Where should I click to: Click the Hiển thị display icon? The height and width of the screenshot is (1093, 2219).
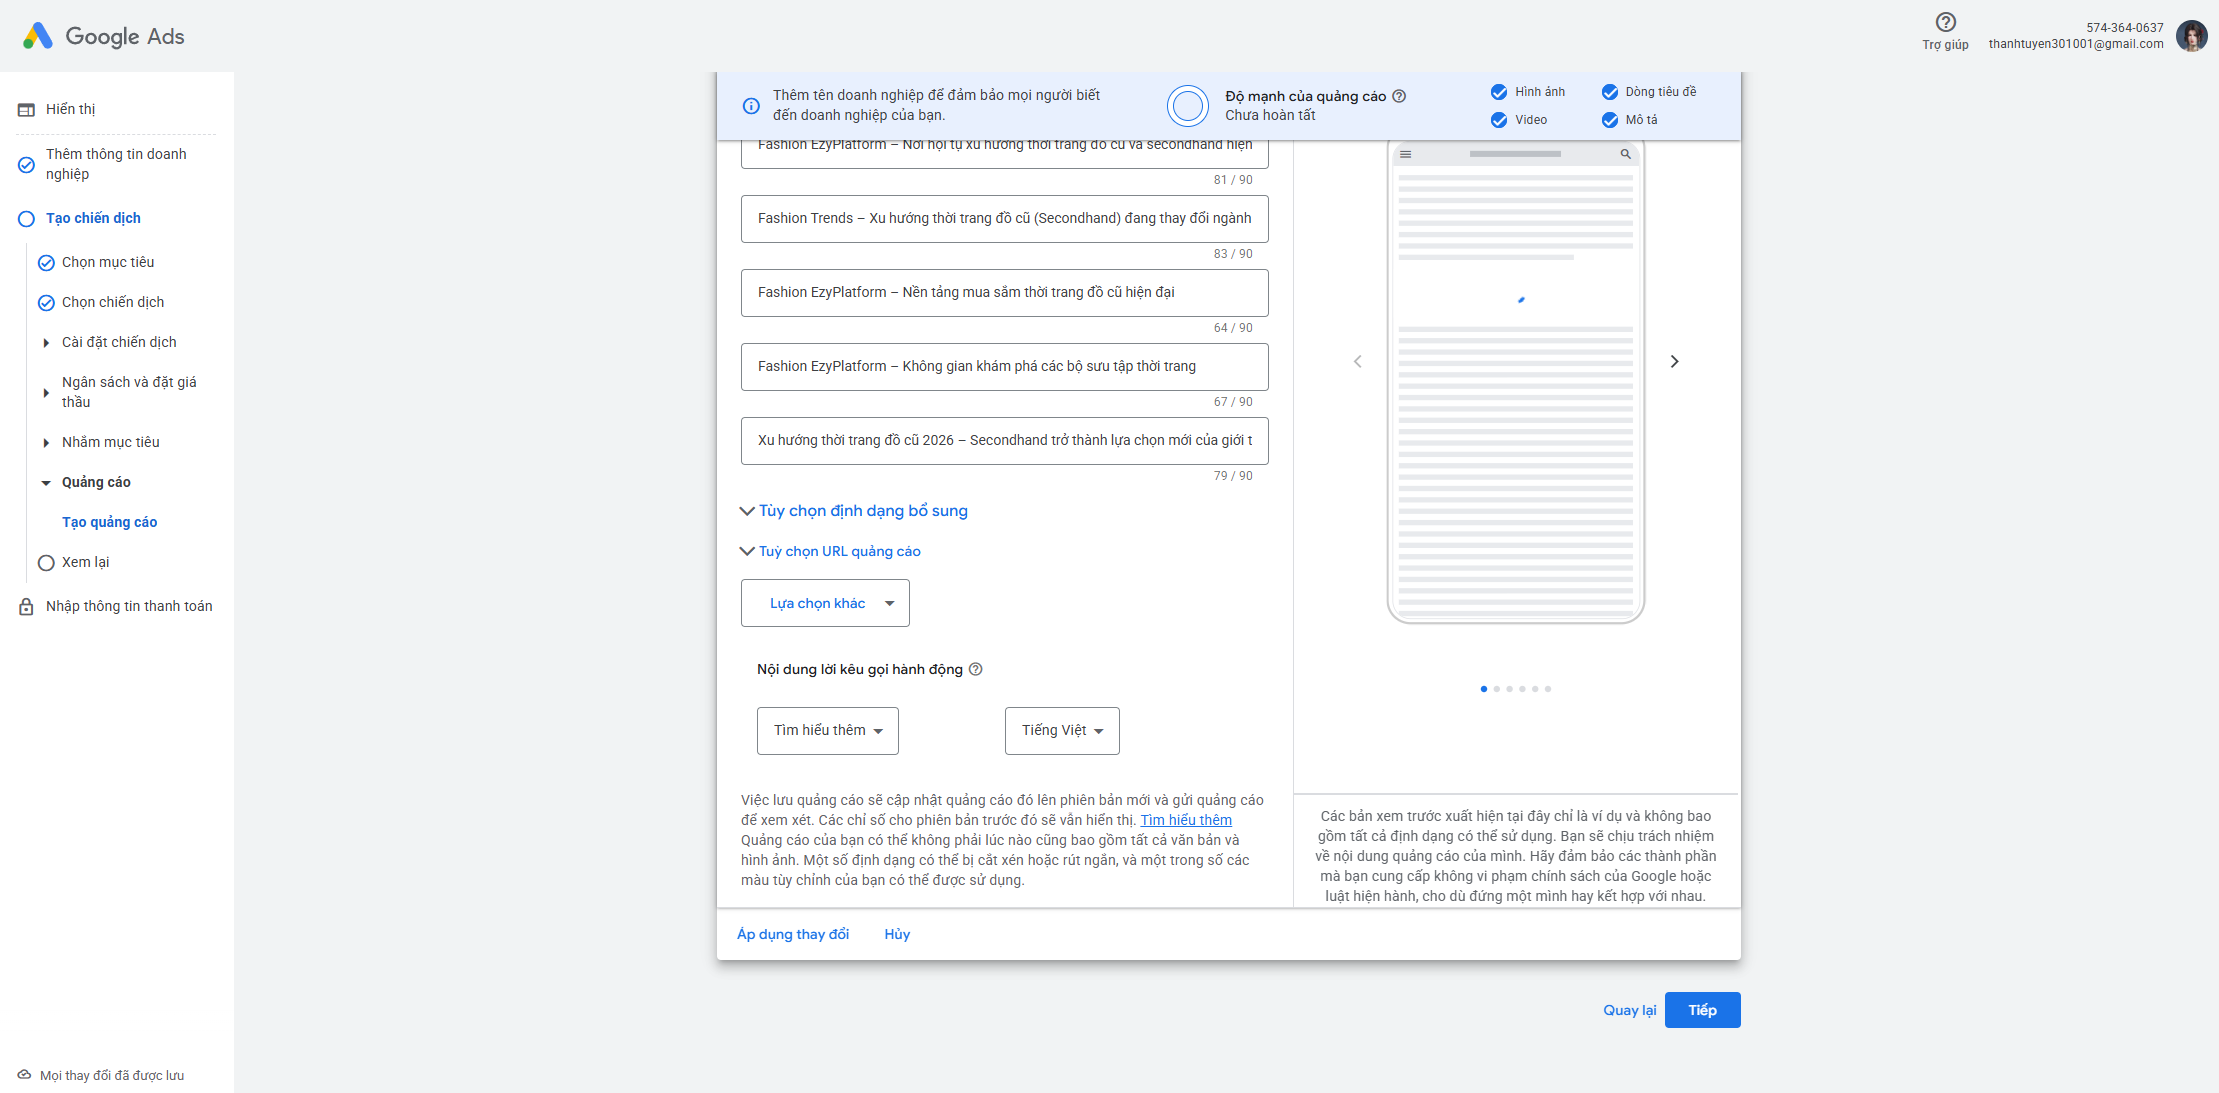26,110
